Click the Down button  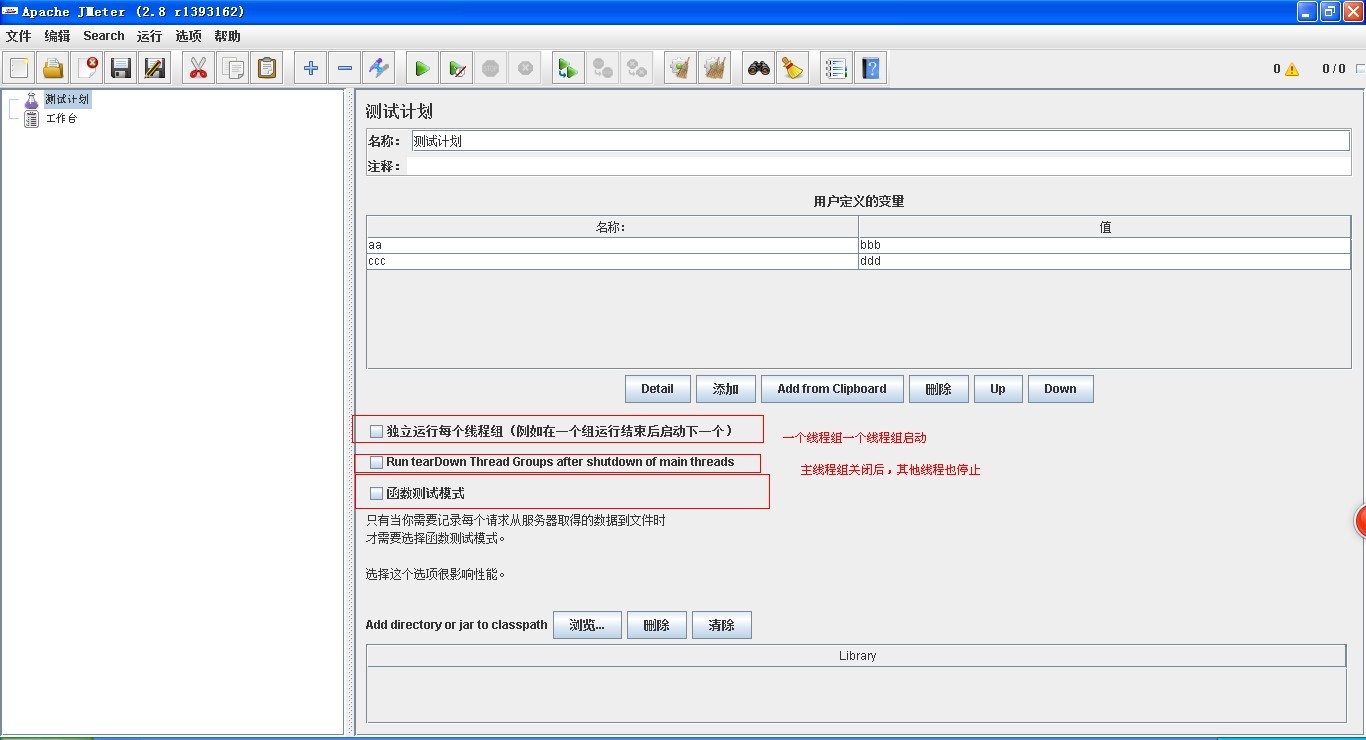coord(1060,389)
